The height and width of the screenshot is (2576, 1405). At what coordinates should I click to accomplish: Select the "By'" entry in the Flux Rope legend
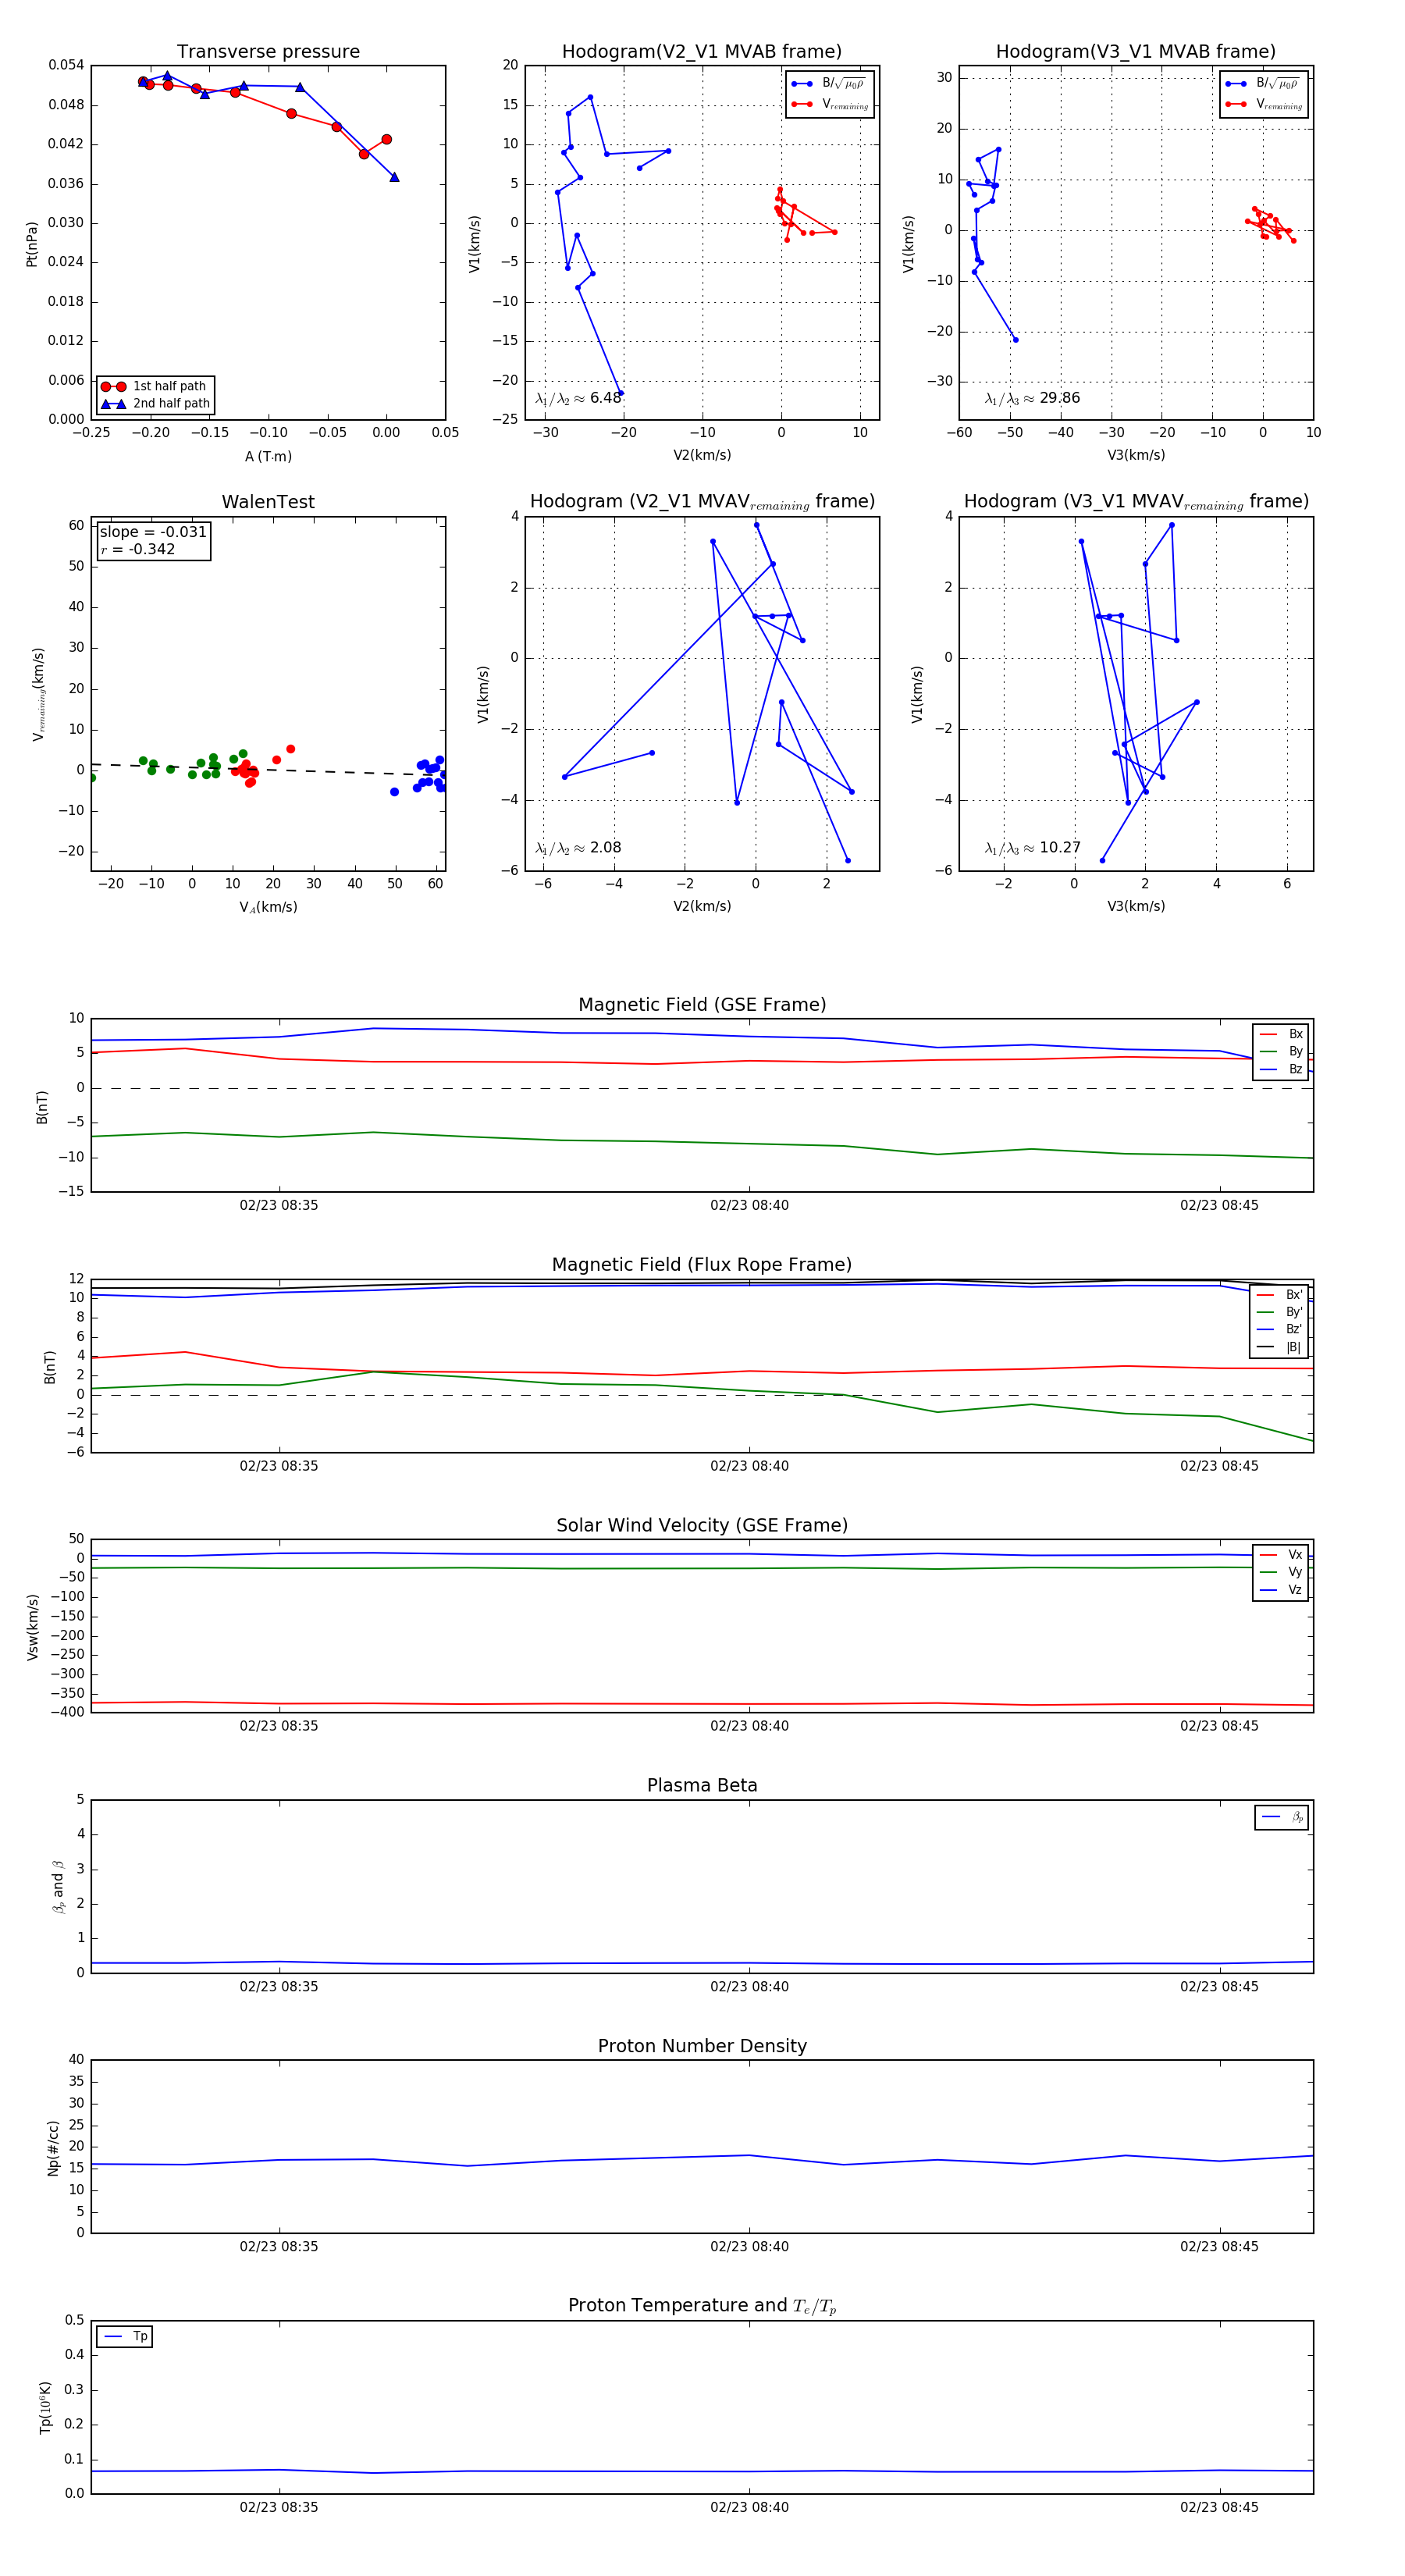[1280, 1312]
